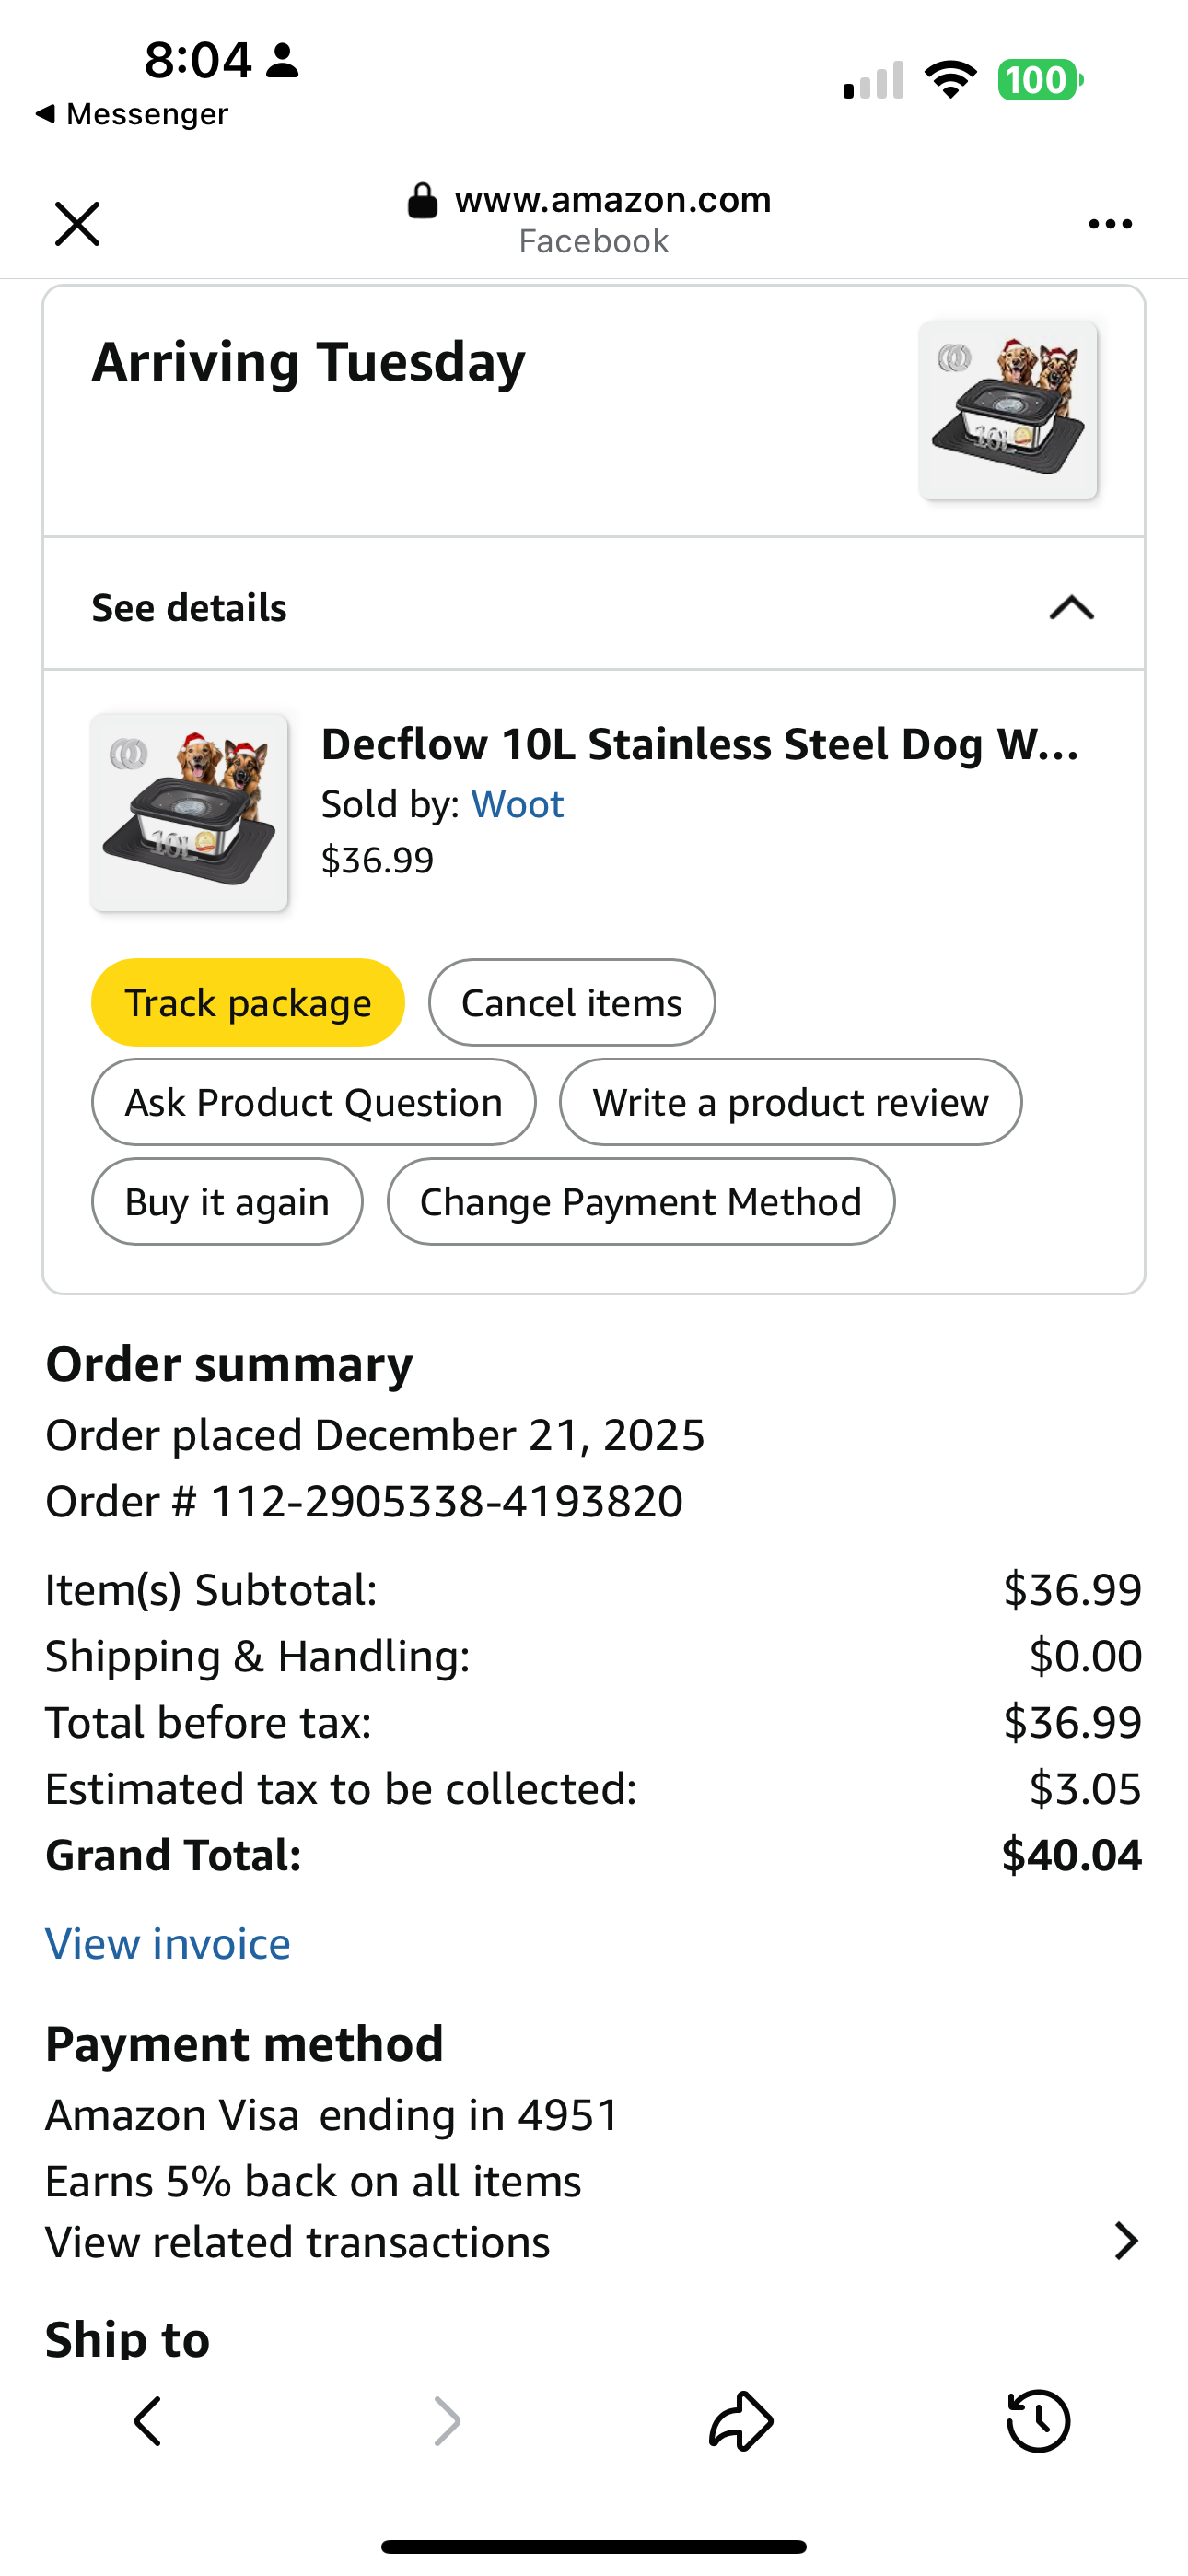Open the View invoice link

click(x=168, y=1944)
